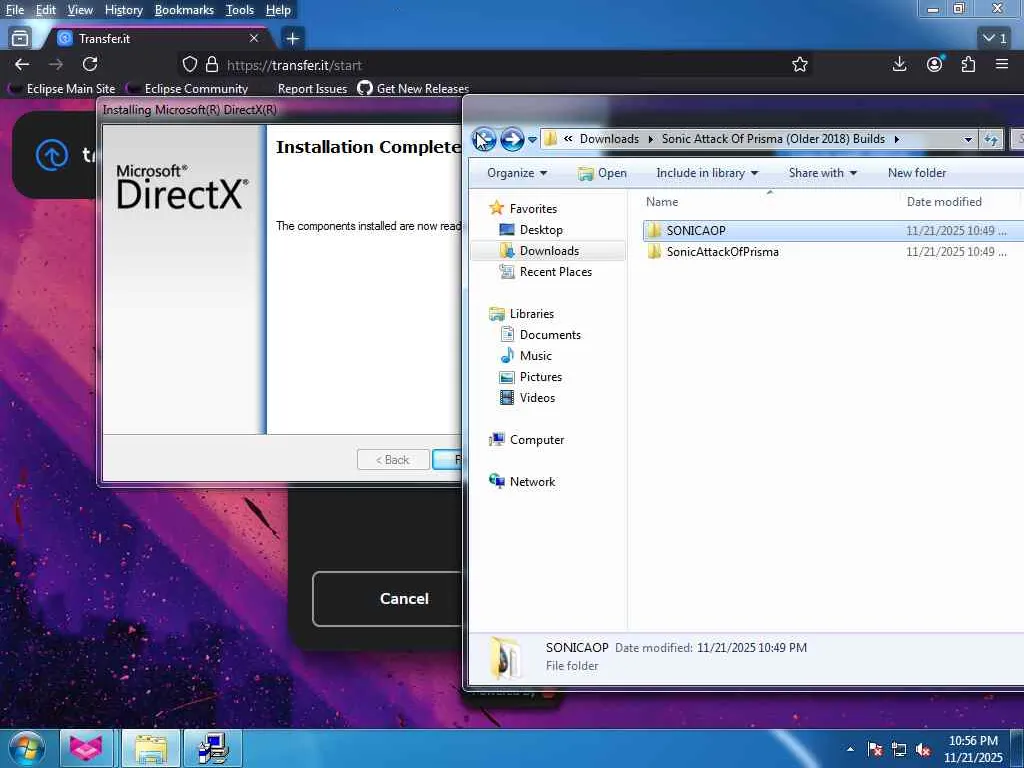Viewport: 1024px width, 768px height.
Task: Select Downloads in the breadcrumb path
Action: pyautogui.click(x=609, y=139)
